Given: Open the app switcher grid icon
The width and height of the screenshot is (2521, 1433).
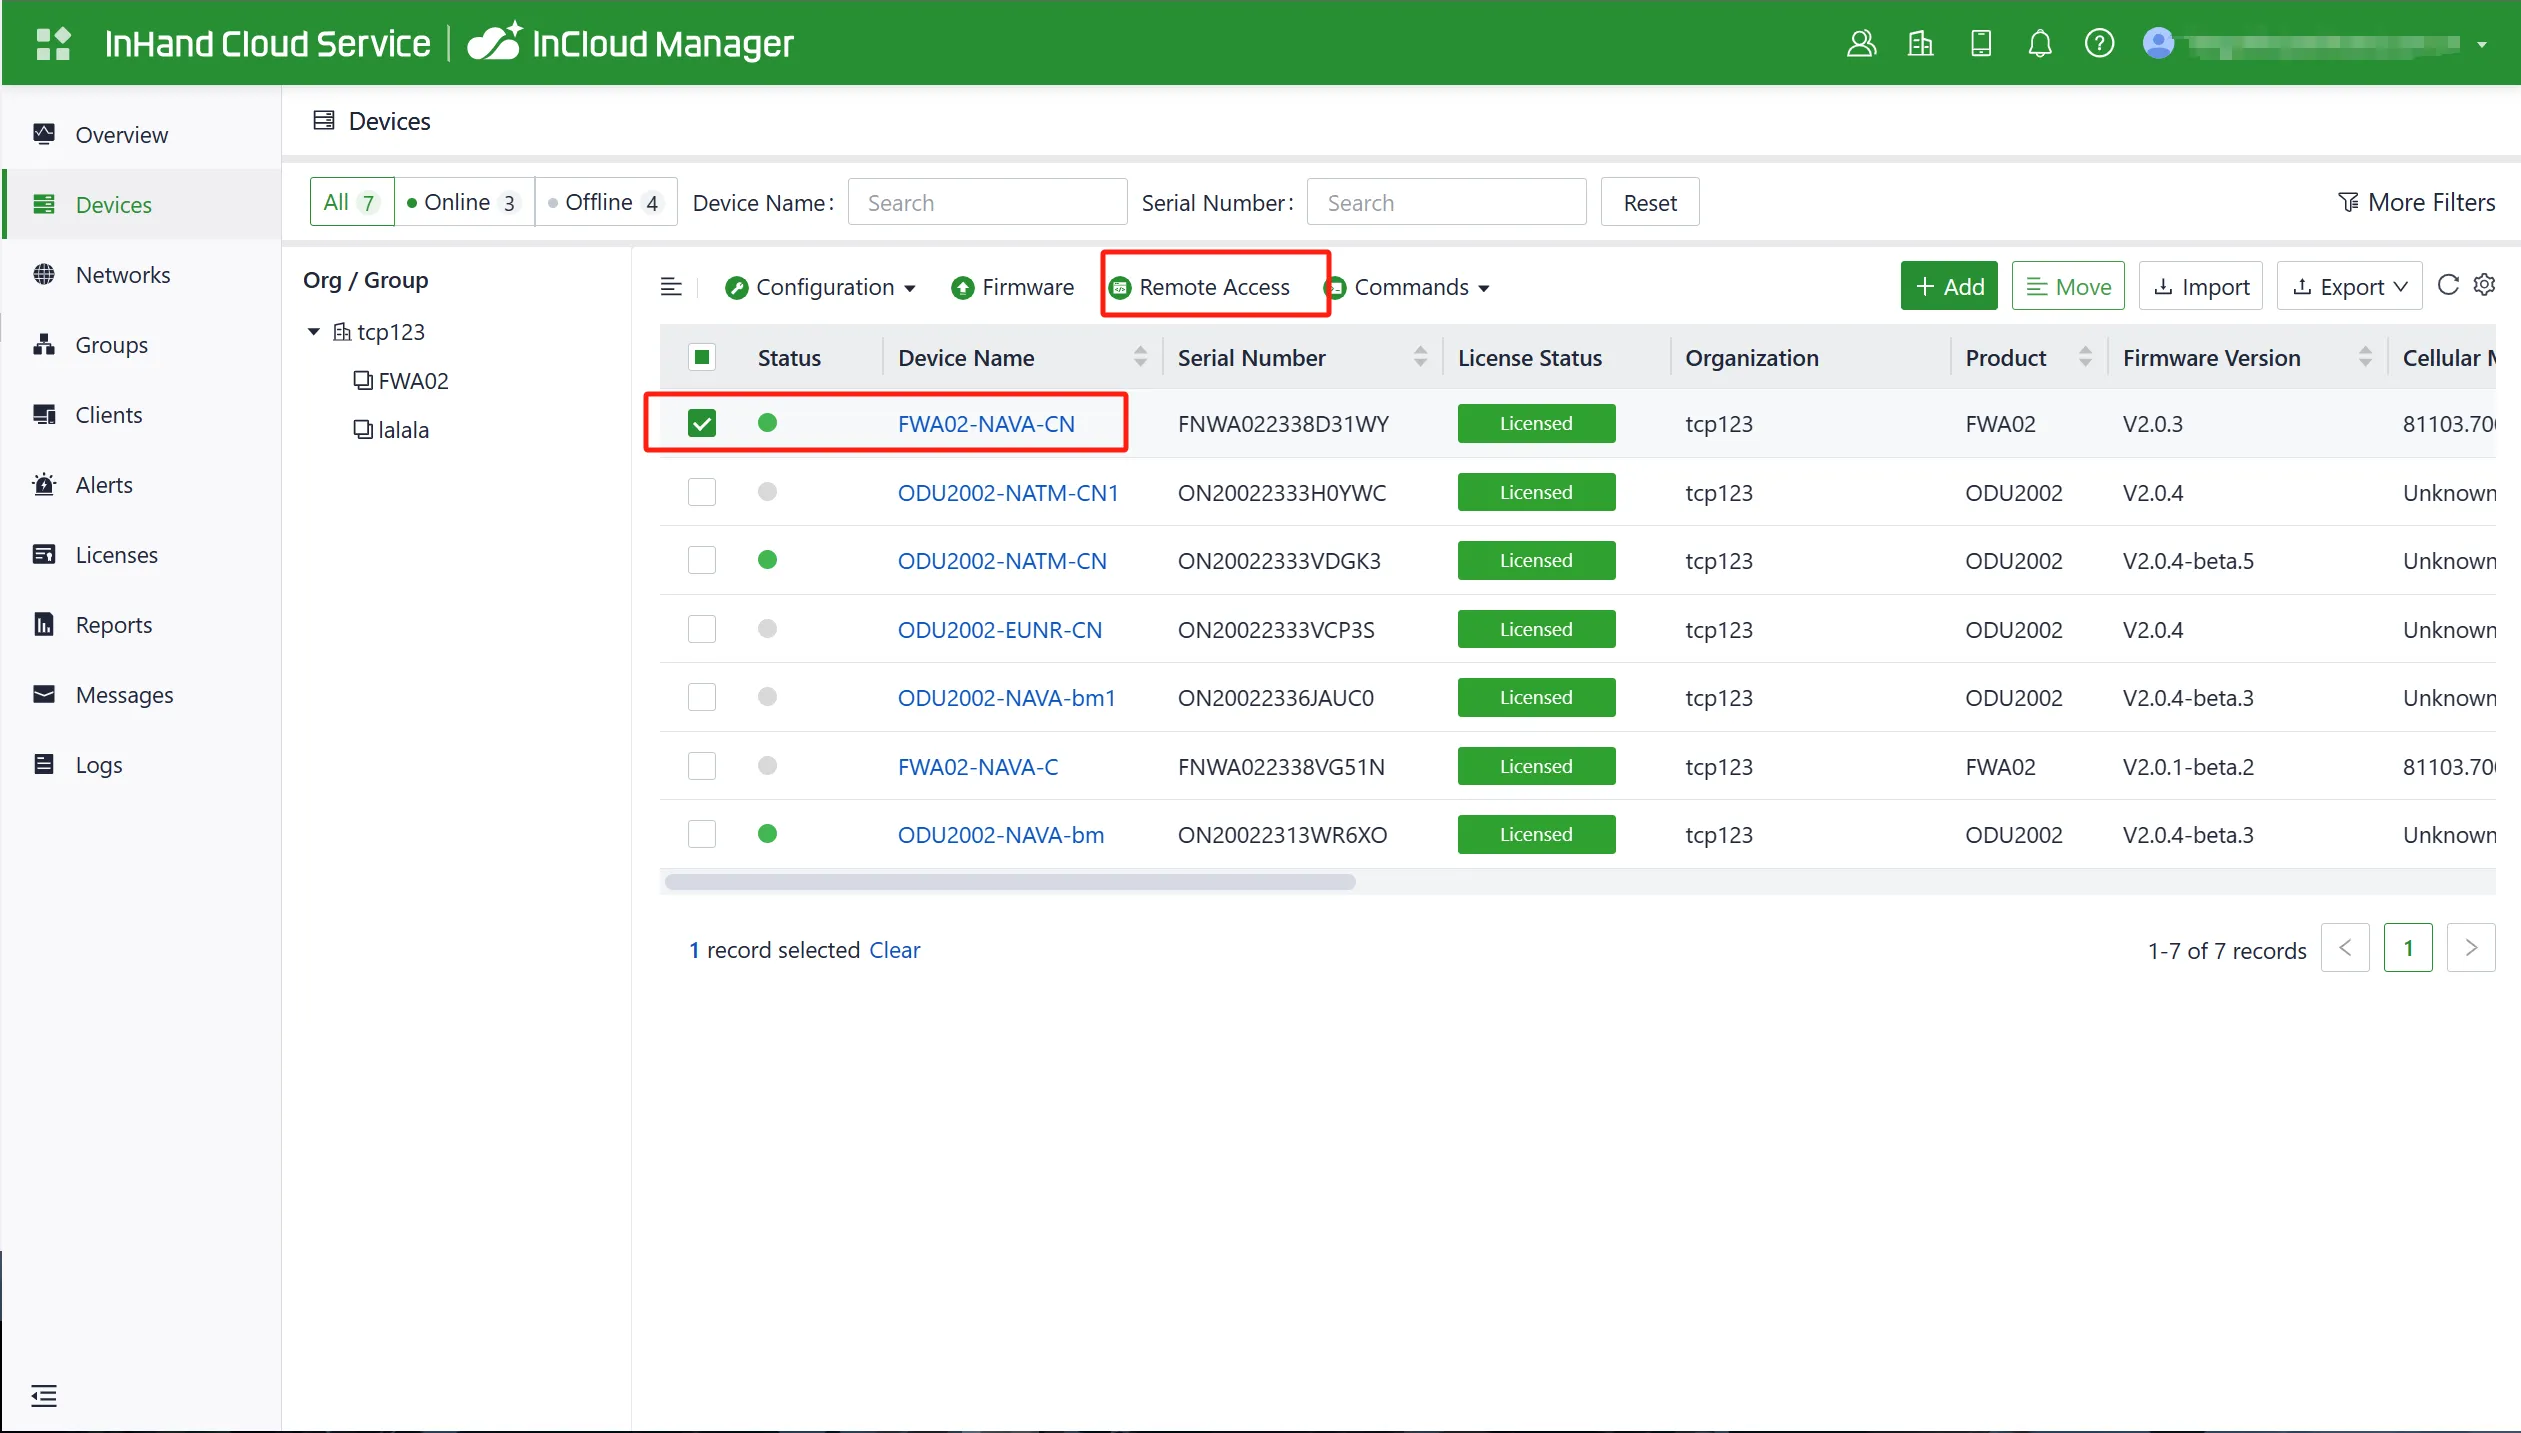Looking at the screenshot, I should [53, 44].
